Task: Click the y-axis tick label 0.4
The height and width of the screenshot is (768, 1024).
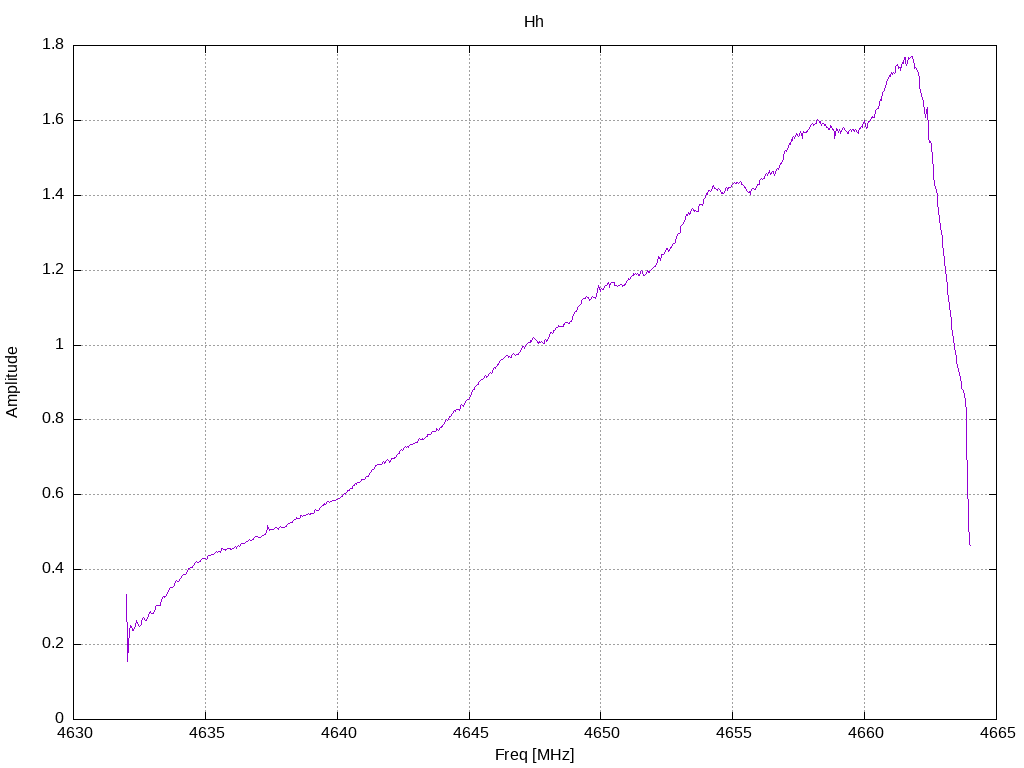Action: tap(53, 569)
